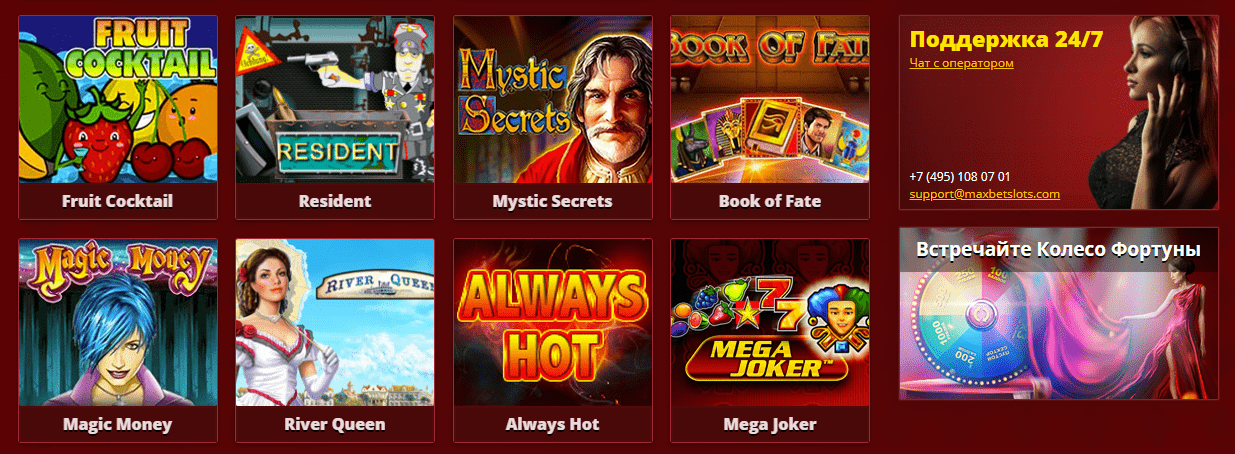Click the Book of Fate title label
Image resolution: width=1235 pixels, height=454 pixels.
pos(770,201)
